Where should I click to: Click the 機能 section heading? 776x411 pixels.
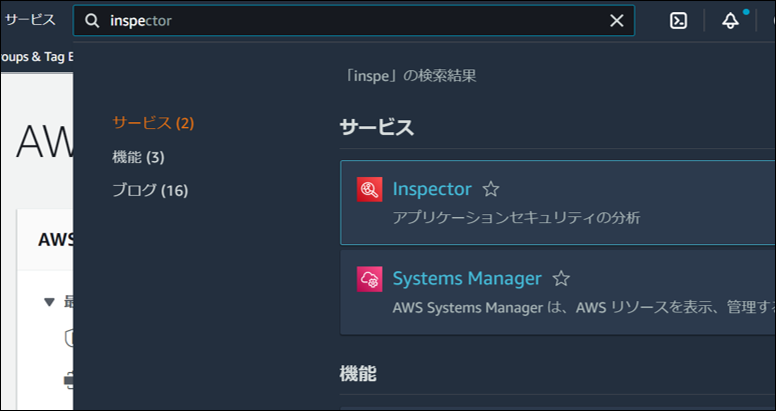[358, 373]
